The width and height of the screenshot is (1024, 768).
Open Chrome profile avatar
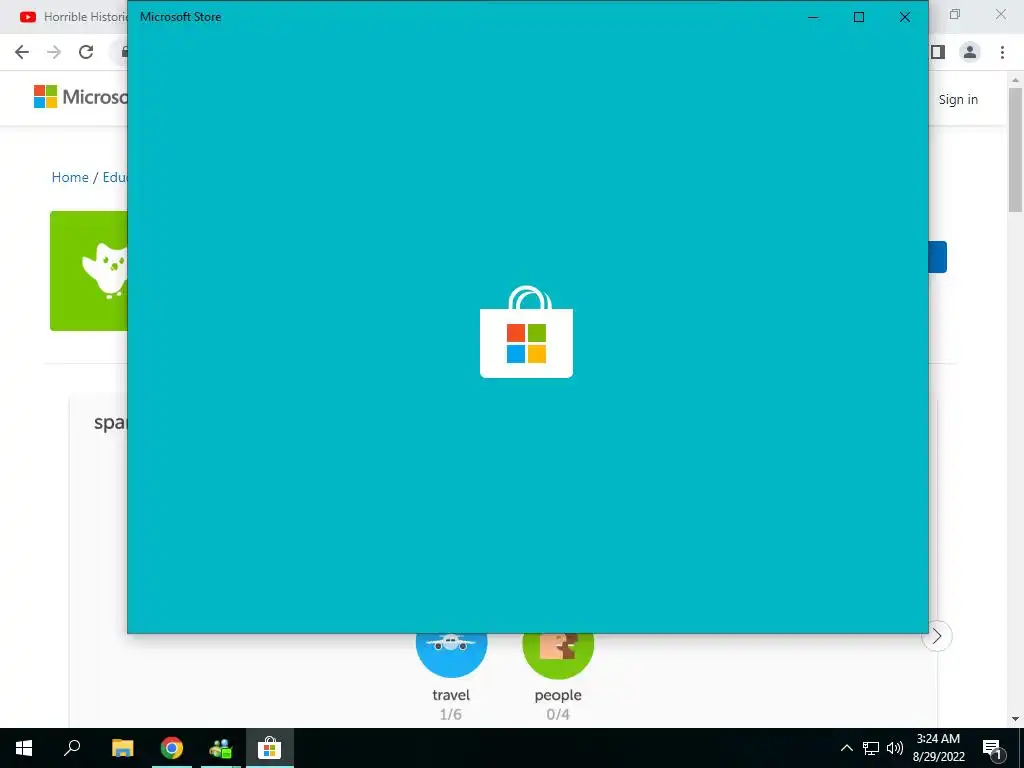(x=970, y=52)
